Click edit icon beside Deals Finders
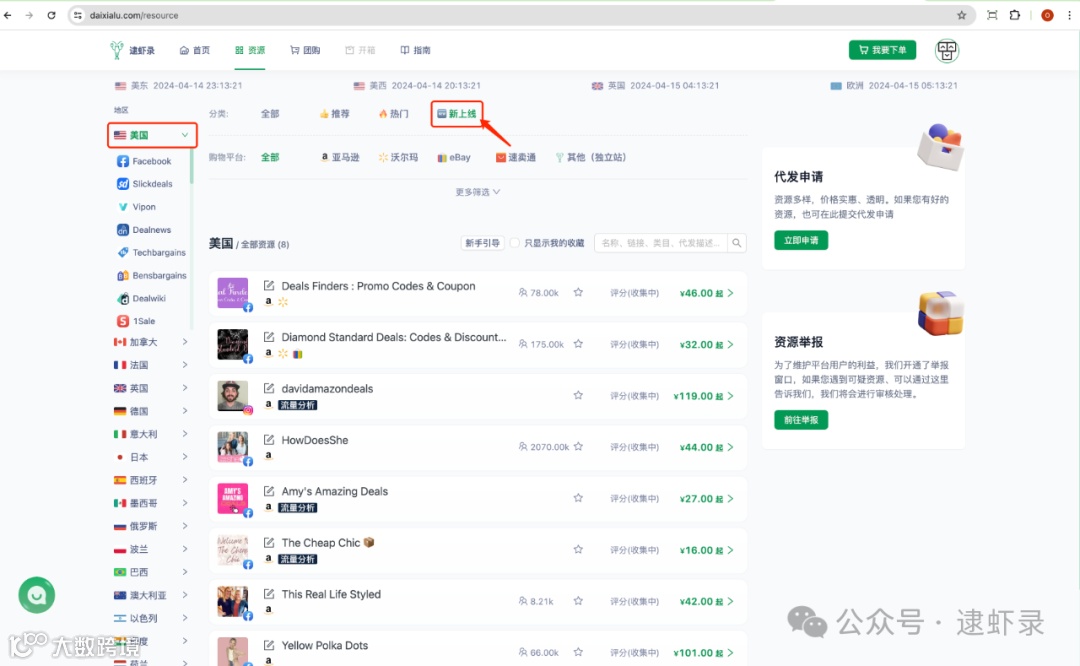1080x666 pixels. click(x=269, y=286)
